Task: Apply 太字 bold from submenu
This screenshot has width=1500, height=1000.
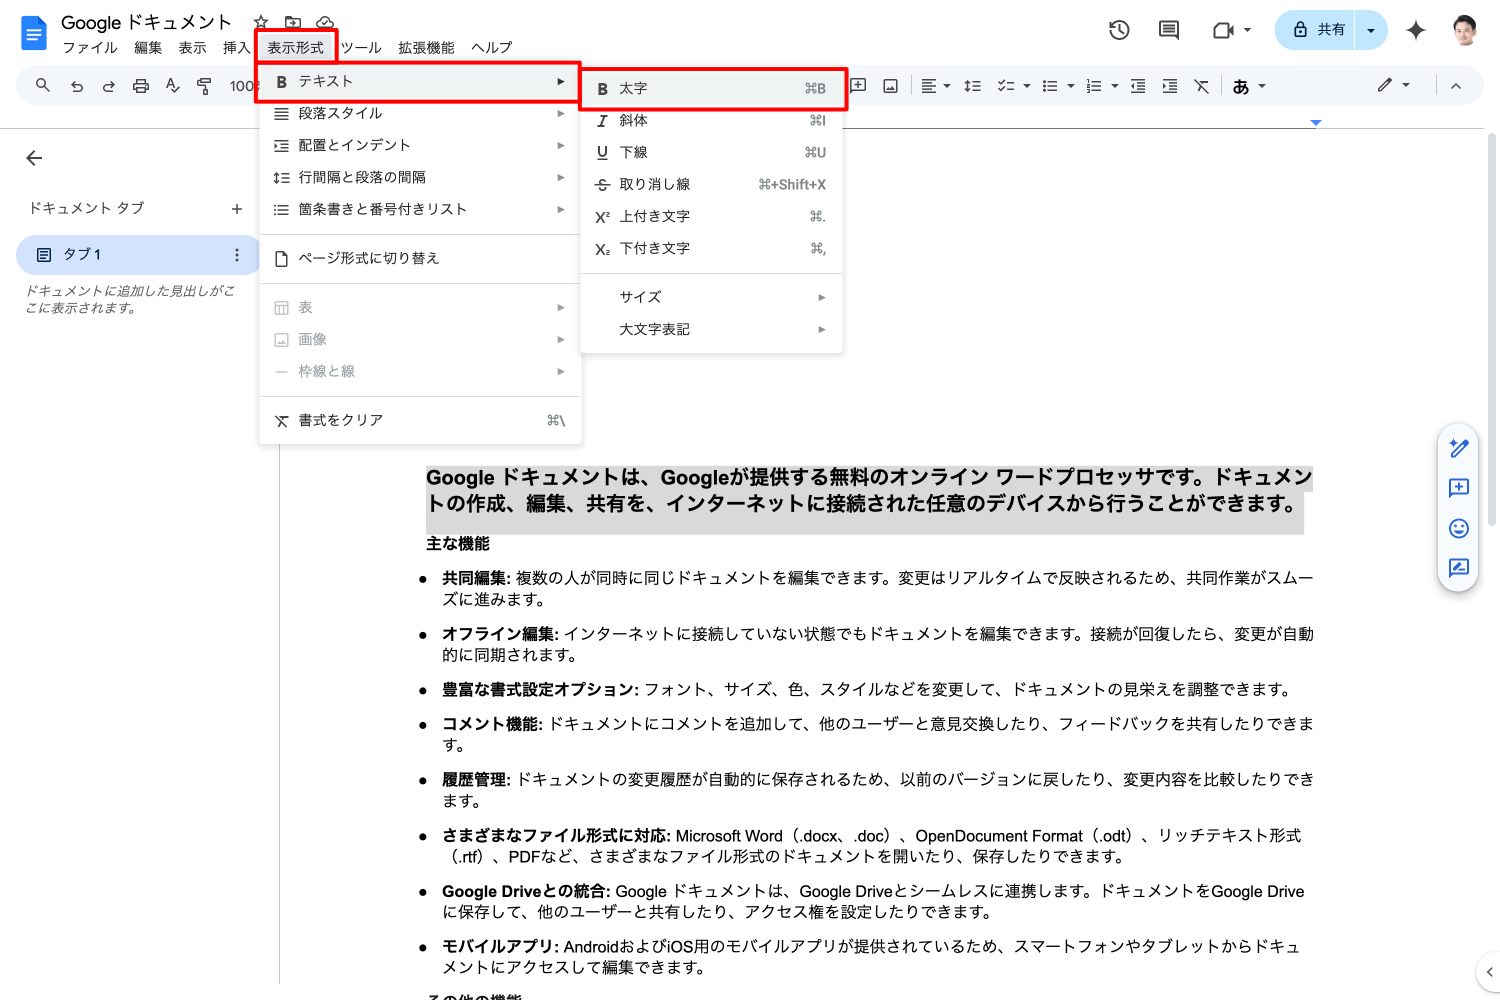Action: click(x=711, y=88)
